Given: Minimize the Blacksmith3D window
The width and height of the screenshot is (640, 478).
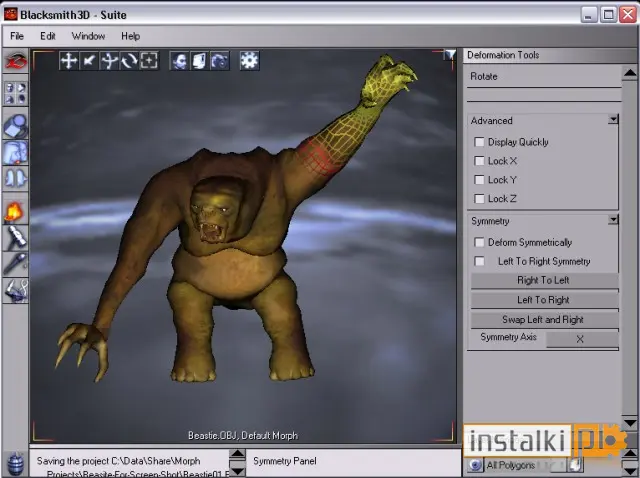Looking at the screenshot, I should tap(589, 15).
